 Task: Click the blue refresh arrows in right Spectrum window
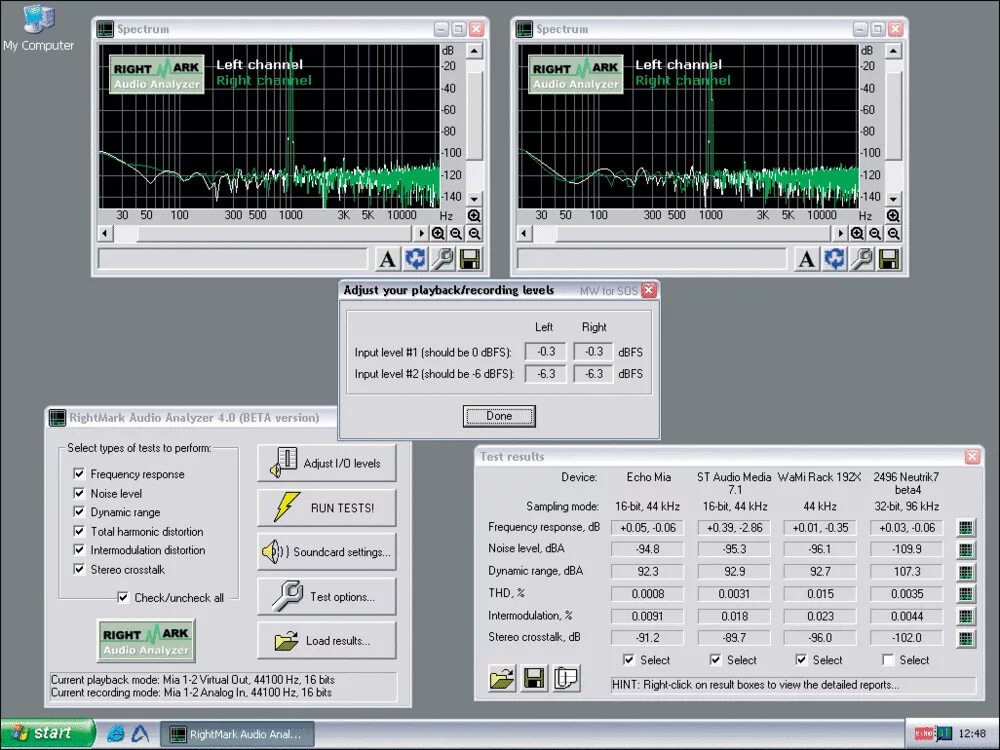point(834,259)
